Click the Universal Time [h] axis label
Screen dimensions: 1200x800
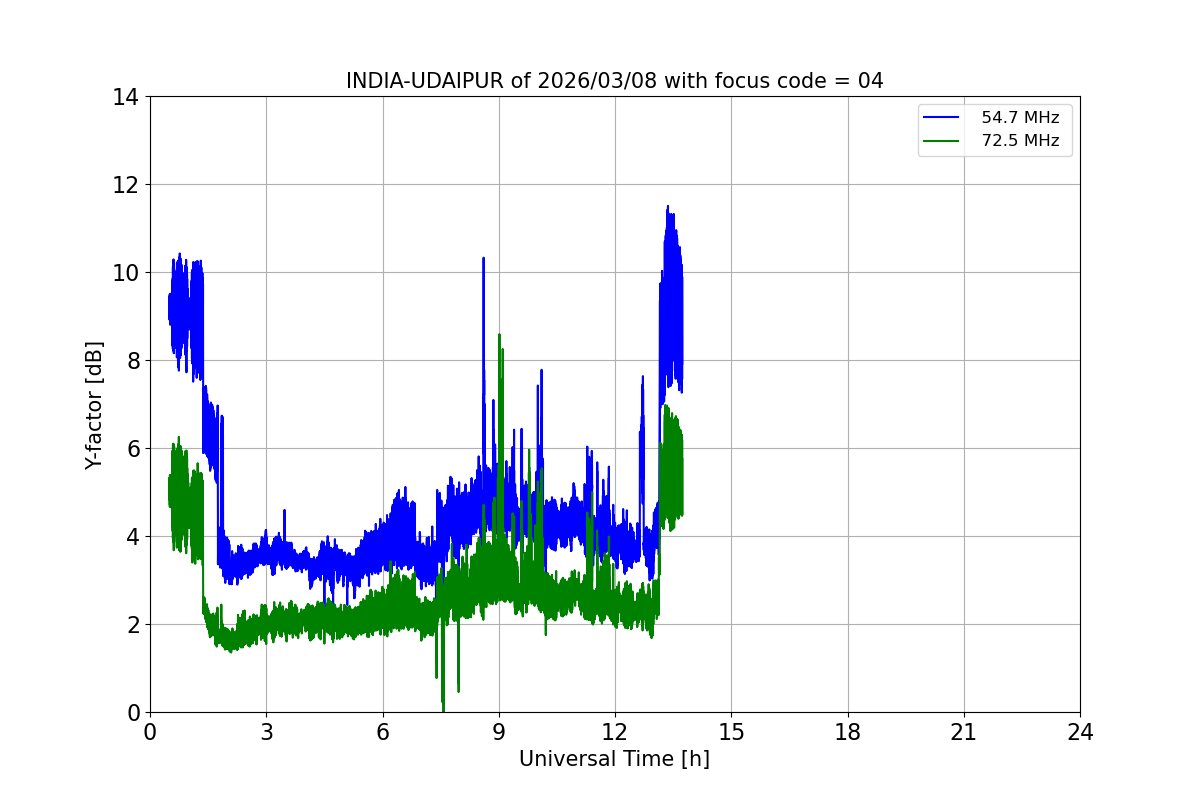point(614,759)
